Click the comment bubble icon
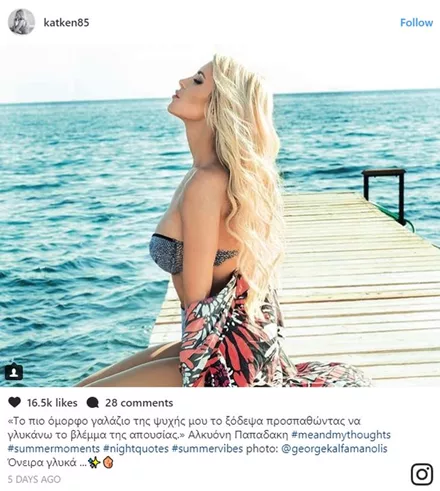 click(92, 403)
